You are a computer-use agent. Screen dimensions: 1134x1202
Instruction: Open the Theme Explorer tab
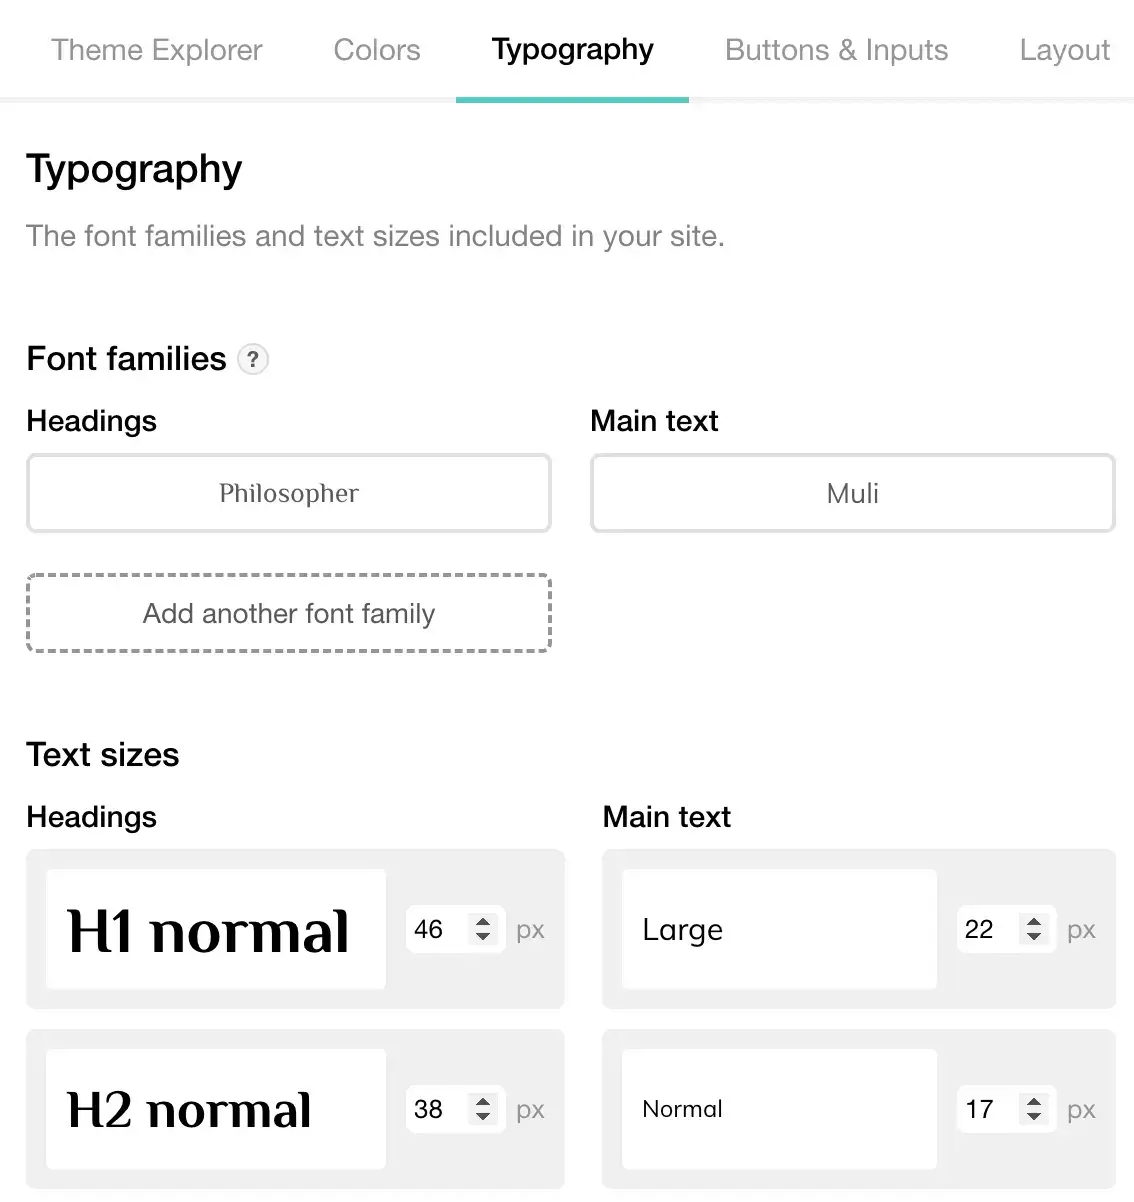coord(157,50)
